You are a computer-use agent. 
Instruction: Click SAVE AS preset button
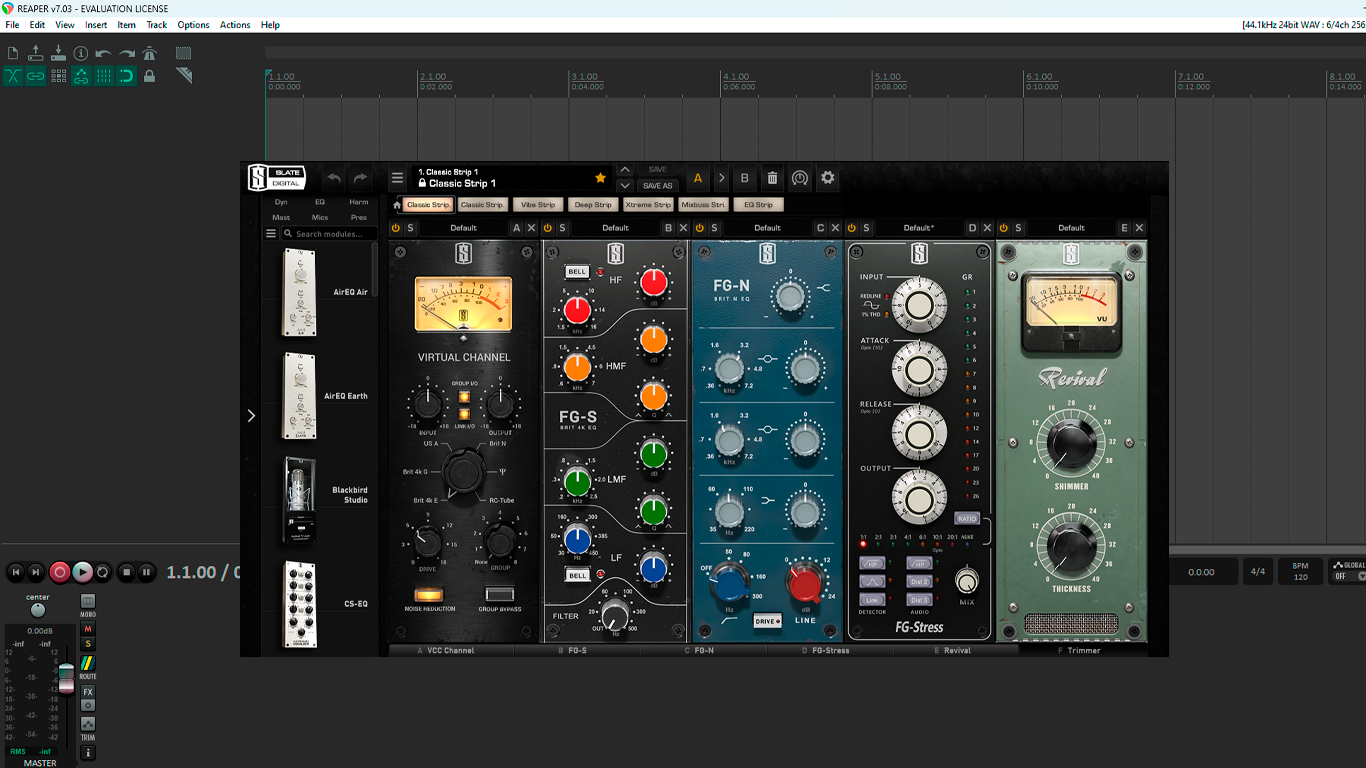click(x=657, y=186)
